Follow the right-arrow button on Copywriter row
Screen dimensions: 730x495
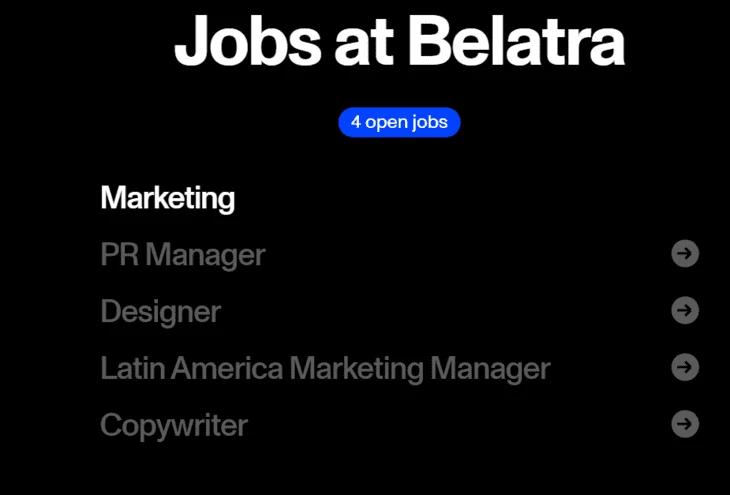click(685, 424)
